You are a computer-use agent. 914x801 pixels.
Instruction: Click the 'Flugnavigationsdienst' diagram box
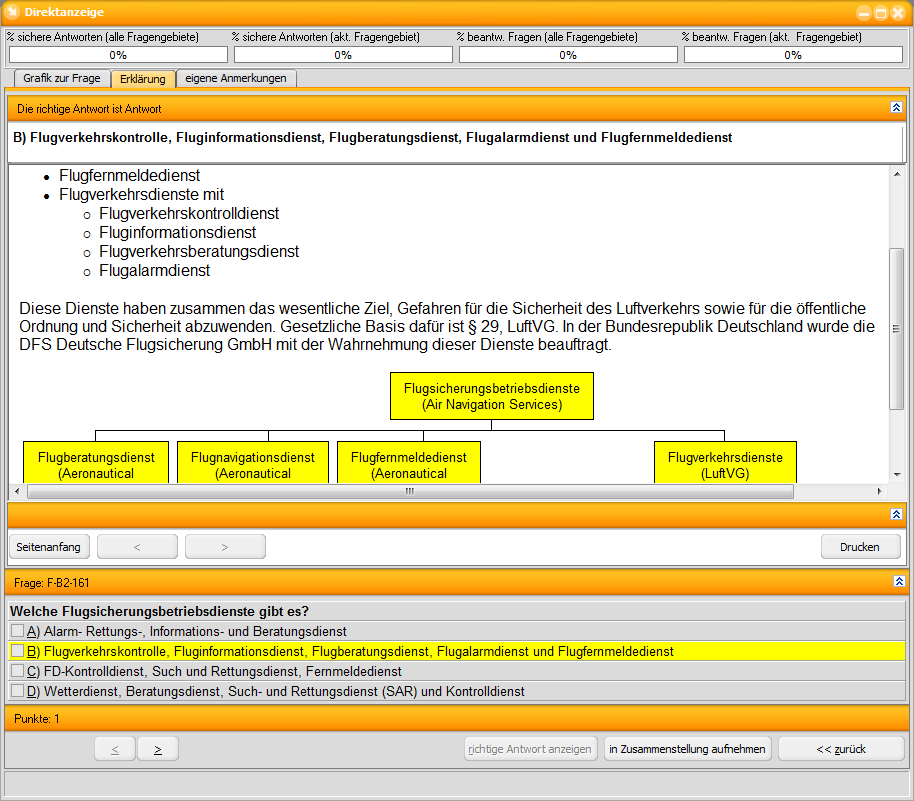[x=253, y=462]
